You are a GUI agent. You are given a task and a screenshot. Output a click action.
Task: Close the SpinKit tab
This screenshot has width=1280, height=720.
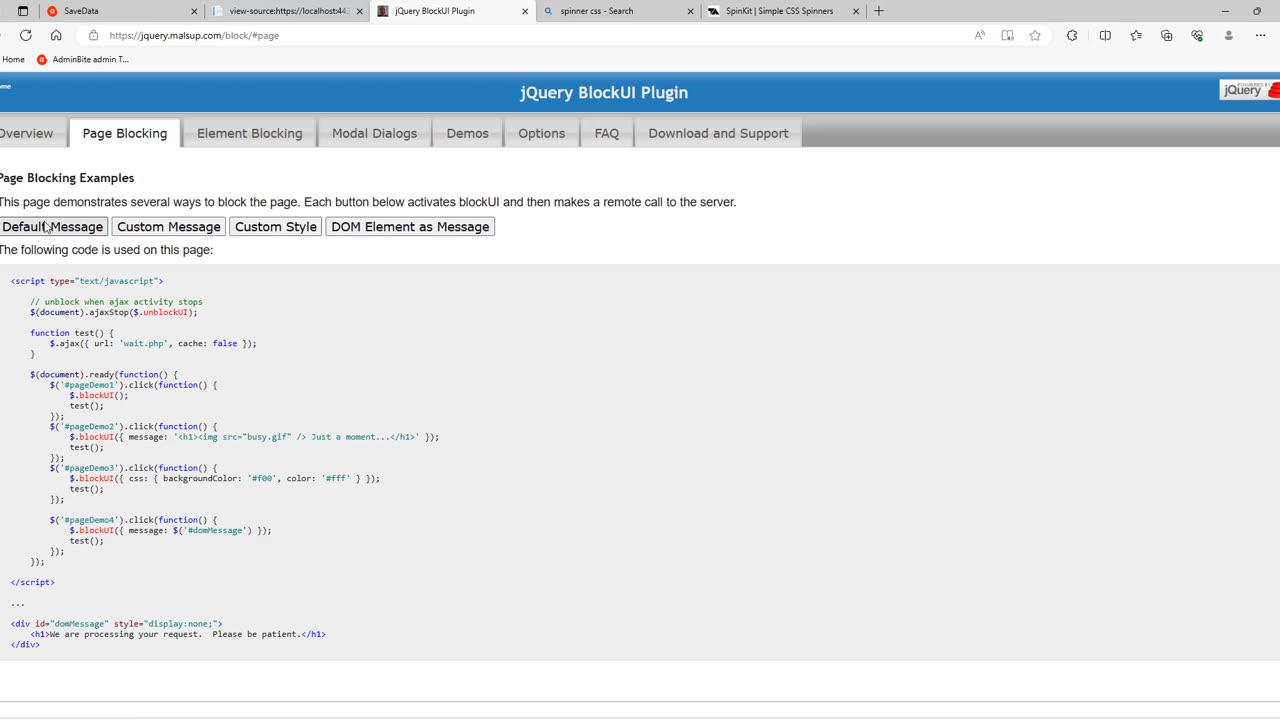coord(856,11)
